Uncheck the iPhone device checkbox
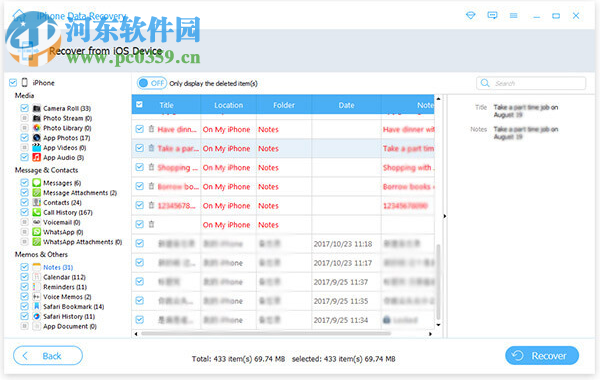Viewport: 606px width, 386px height. (x=13, y=83)
